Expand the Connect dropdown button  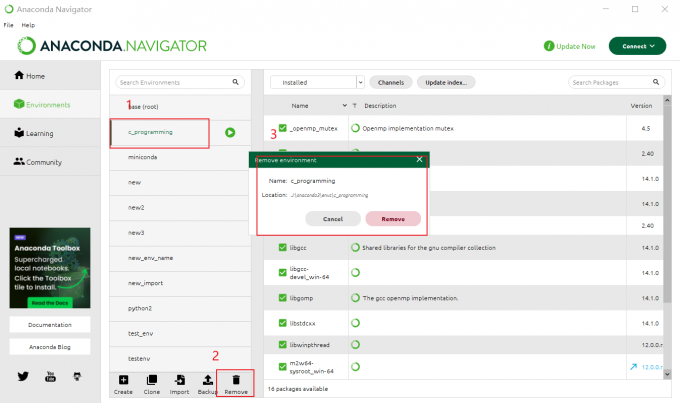click(x=638, y=46)
